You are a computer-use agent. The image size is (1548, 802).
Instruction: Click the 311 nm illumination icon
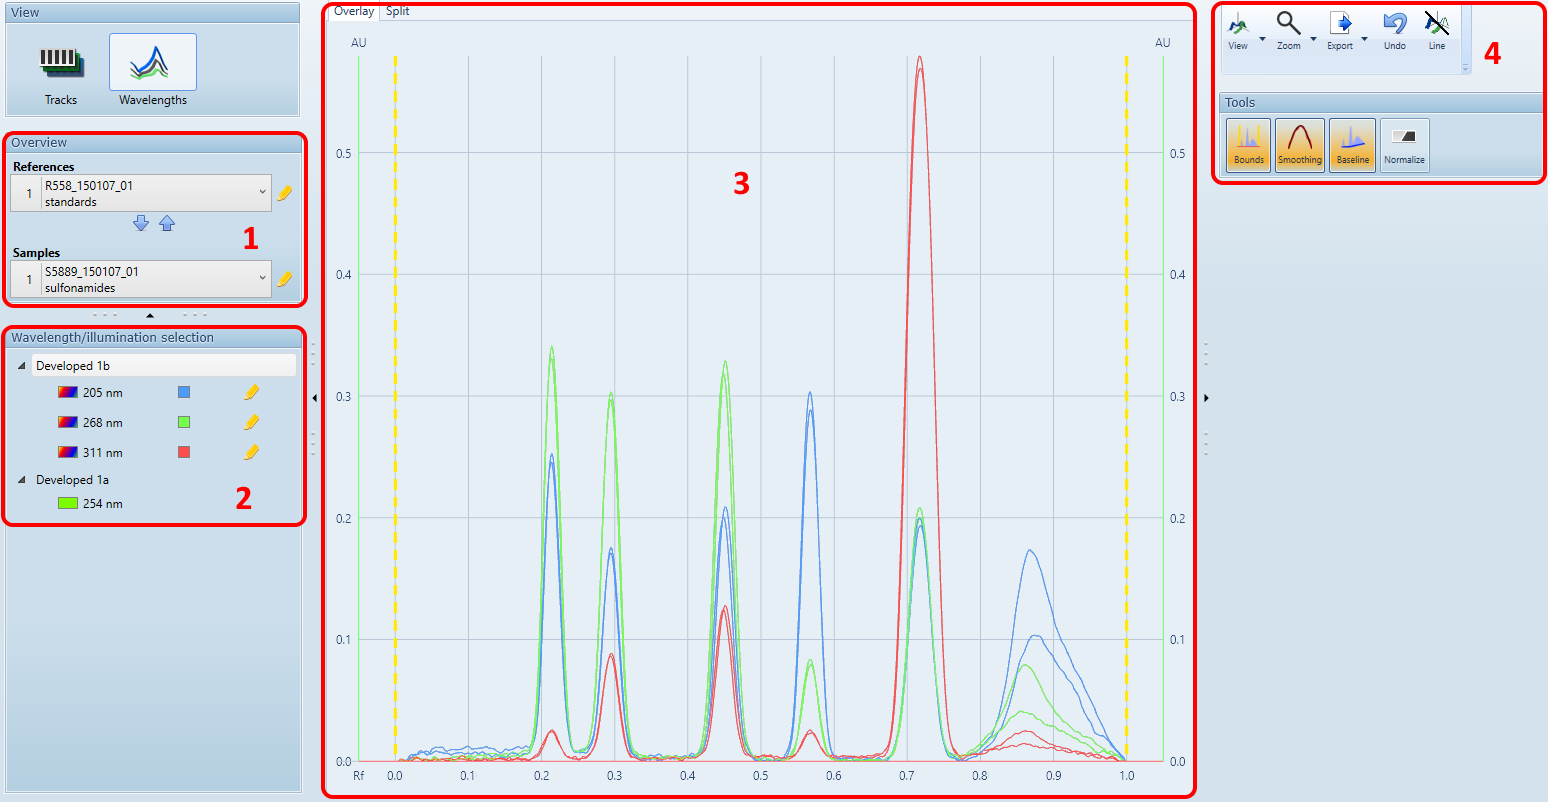[x=68, y=452]
